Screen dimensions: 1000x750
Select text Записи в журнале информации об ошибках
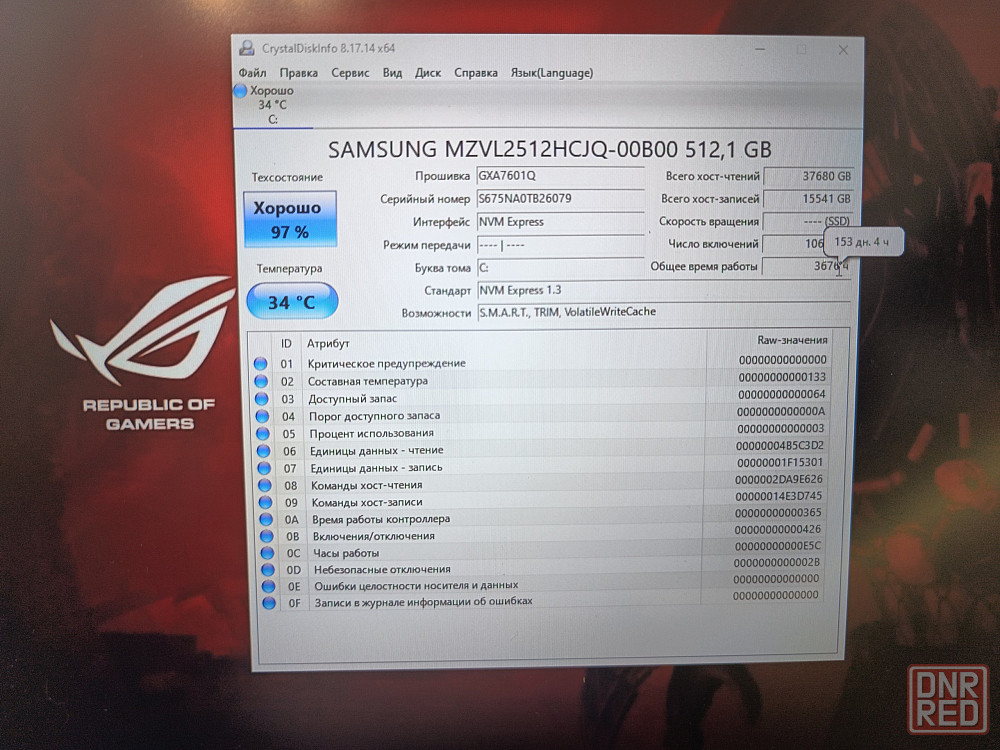(423, 601)
